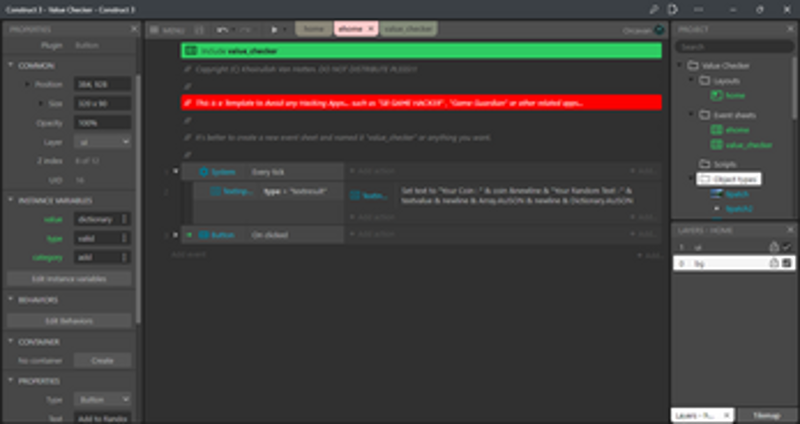
Task: Expand the Size property arrow
Action: tap(40, 103)
